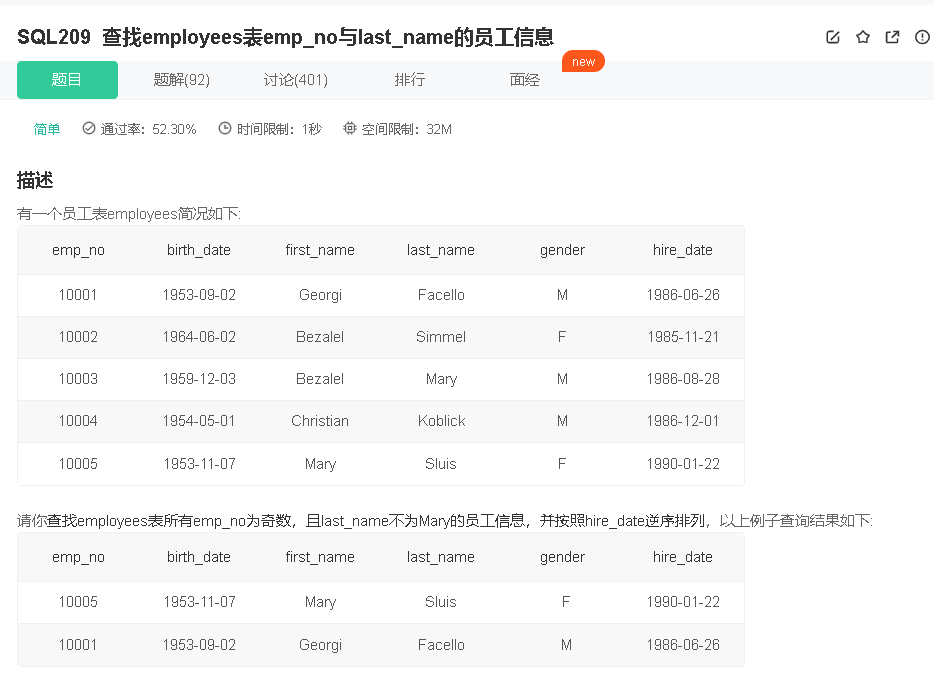Click the 有一个员工表employees简况如下 sentence
The height and width of the screenshot is (692, 934).
pyautogui.click(x=129, y=214)
